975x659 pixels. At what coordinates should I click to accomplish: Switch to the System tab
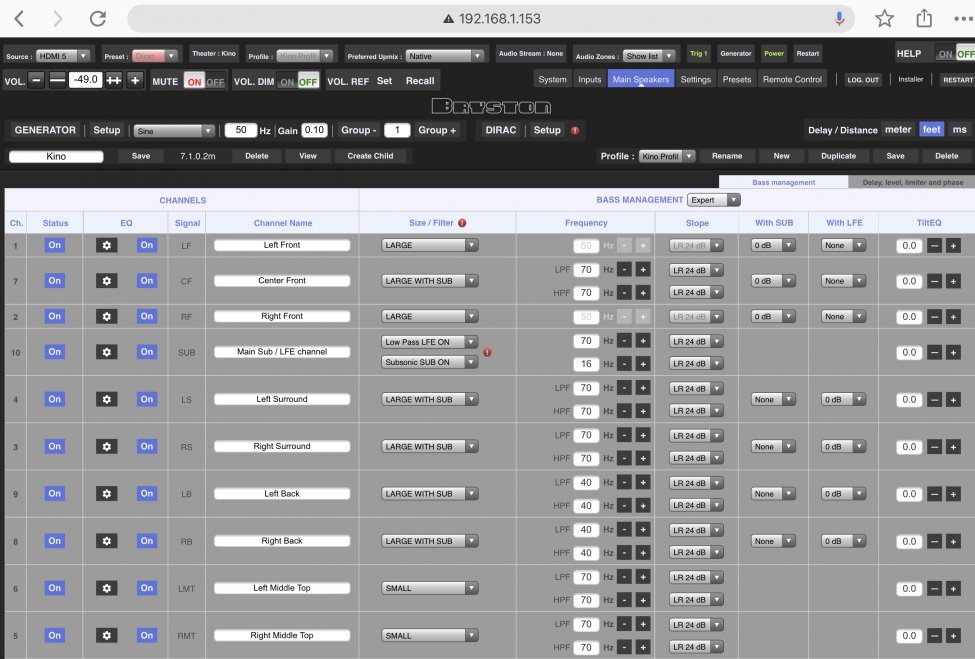click(x=552, y=80)
